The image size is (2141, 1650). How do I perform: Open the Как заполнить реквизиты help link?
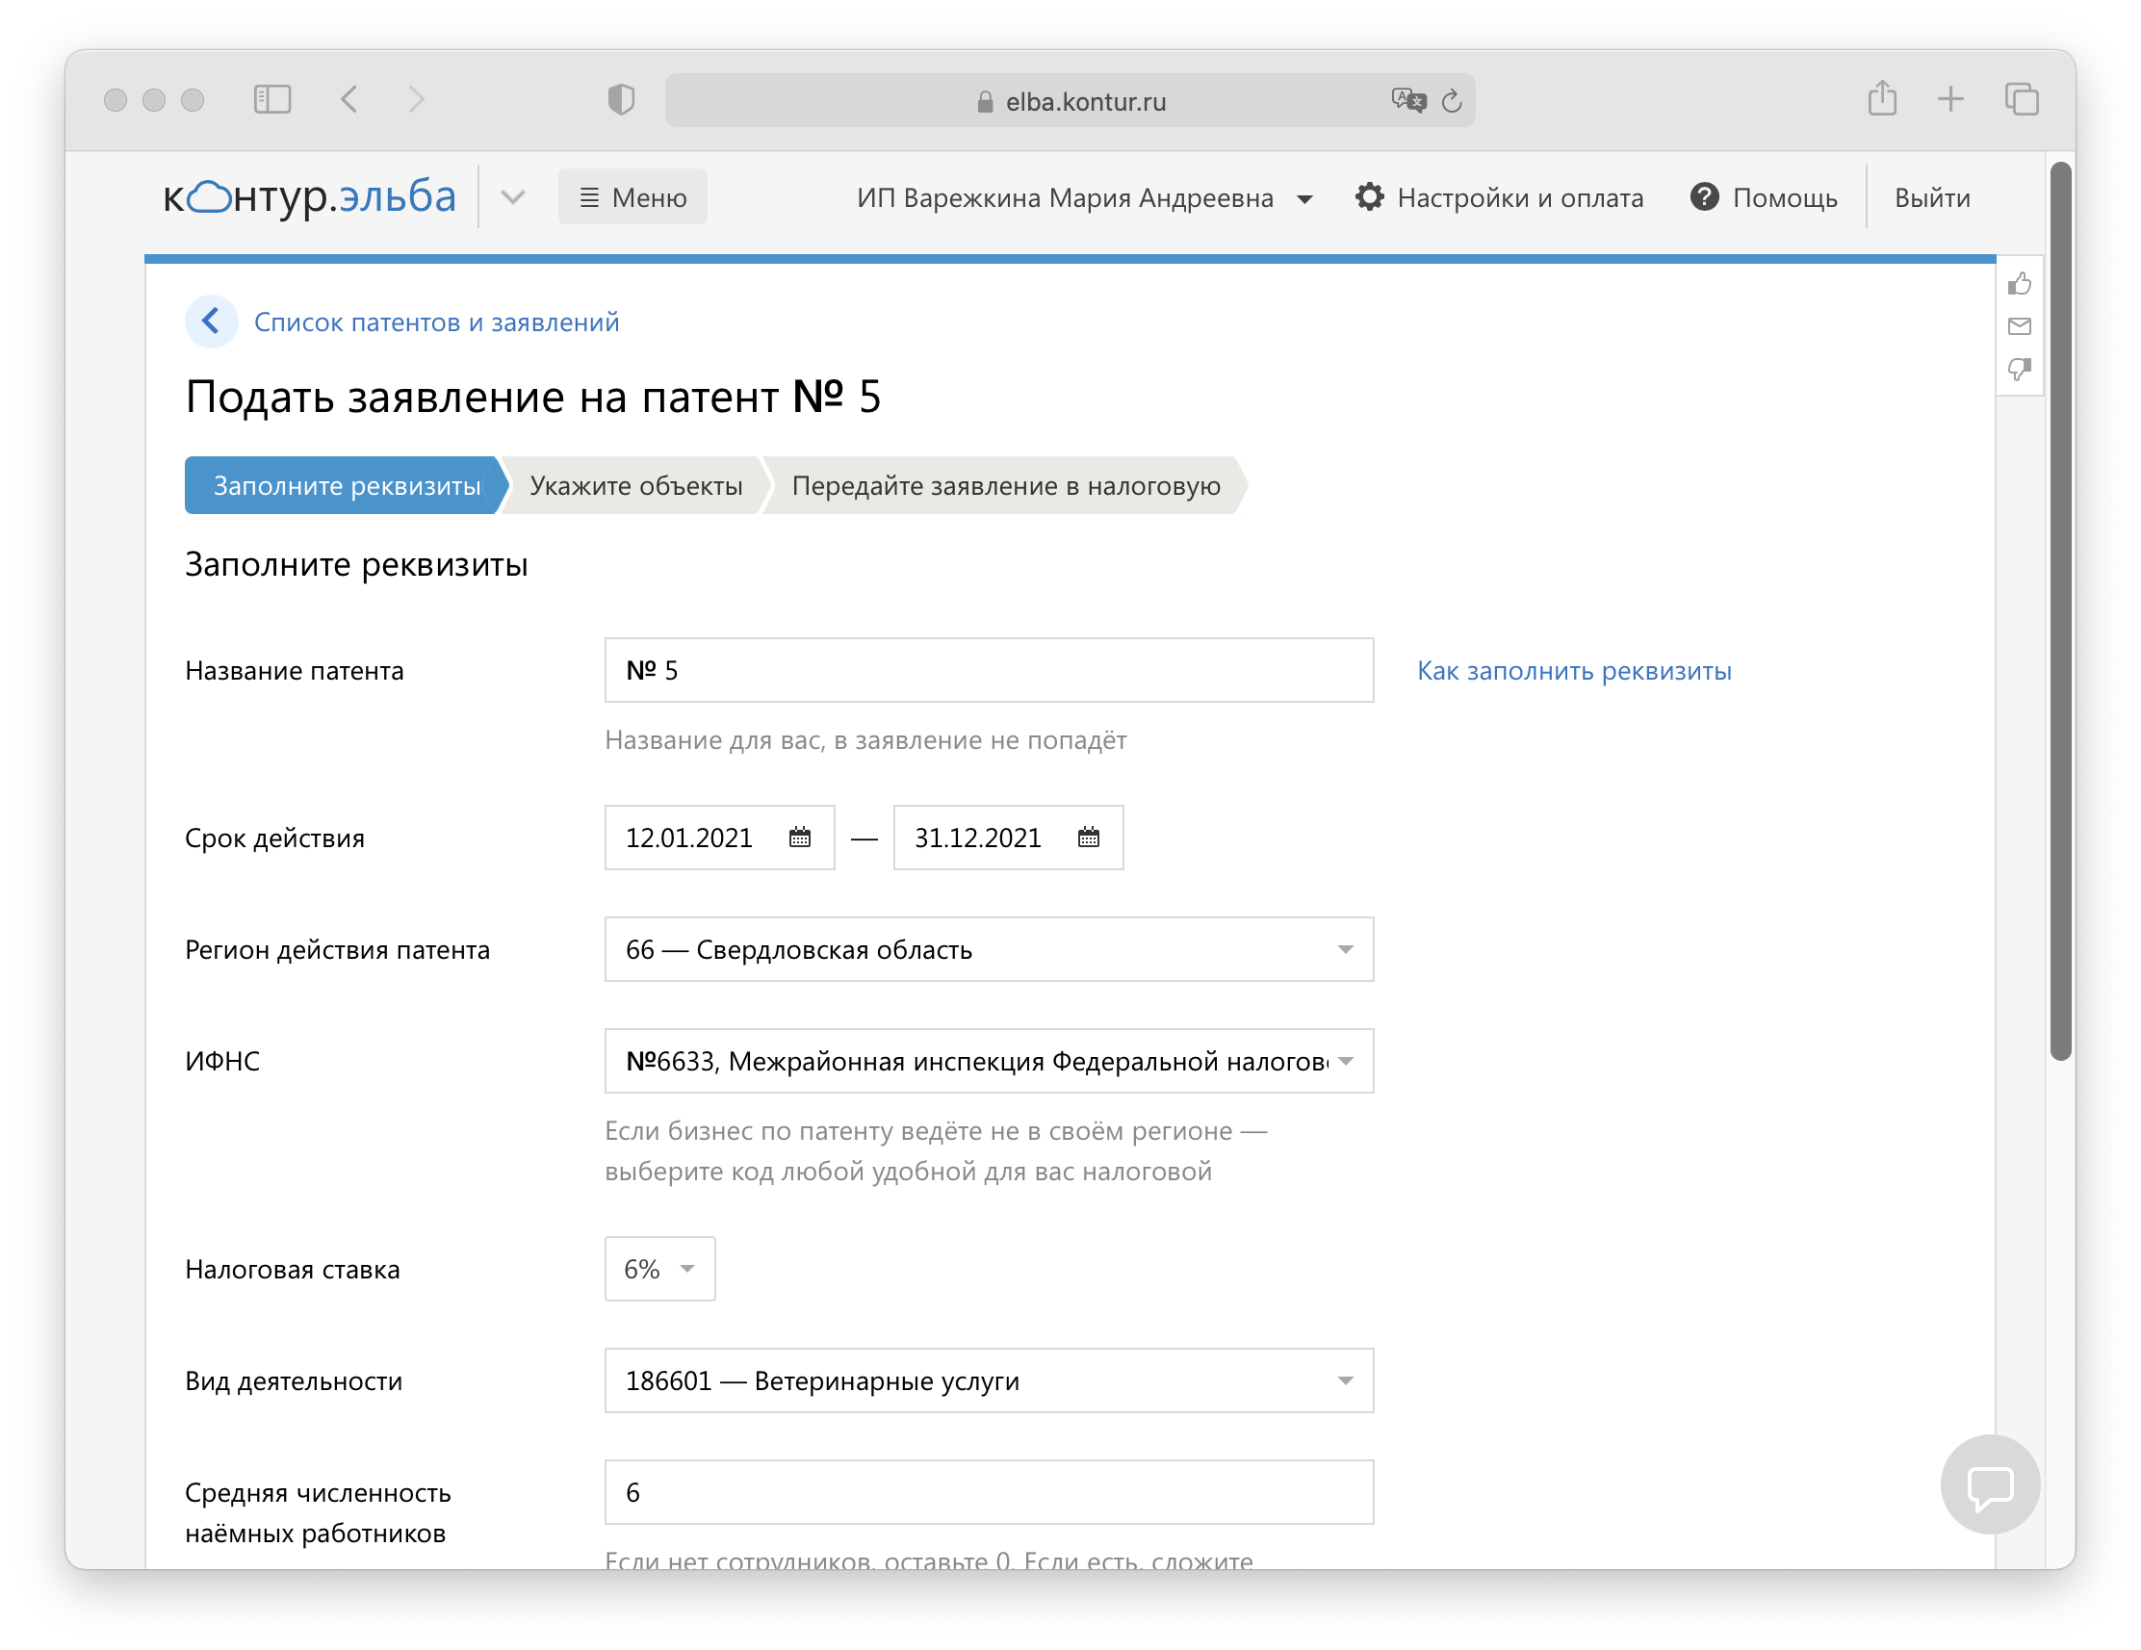click(x=1574, y=671)
